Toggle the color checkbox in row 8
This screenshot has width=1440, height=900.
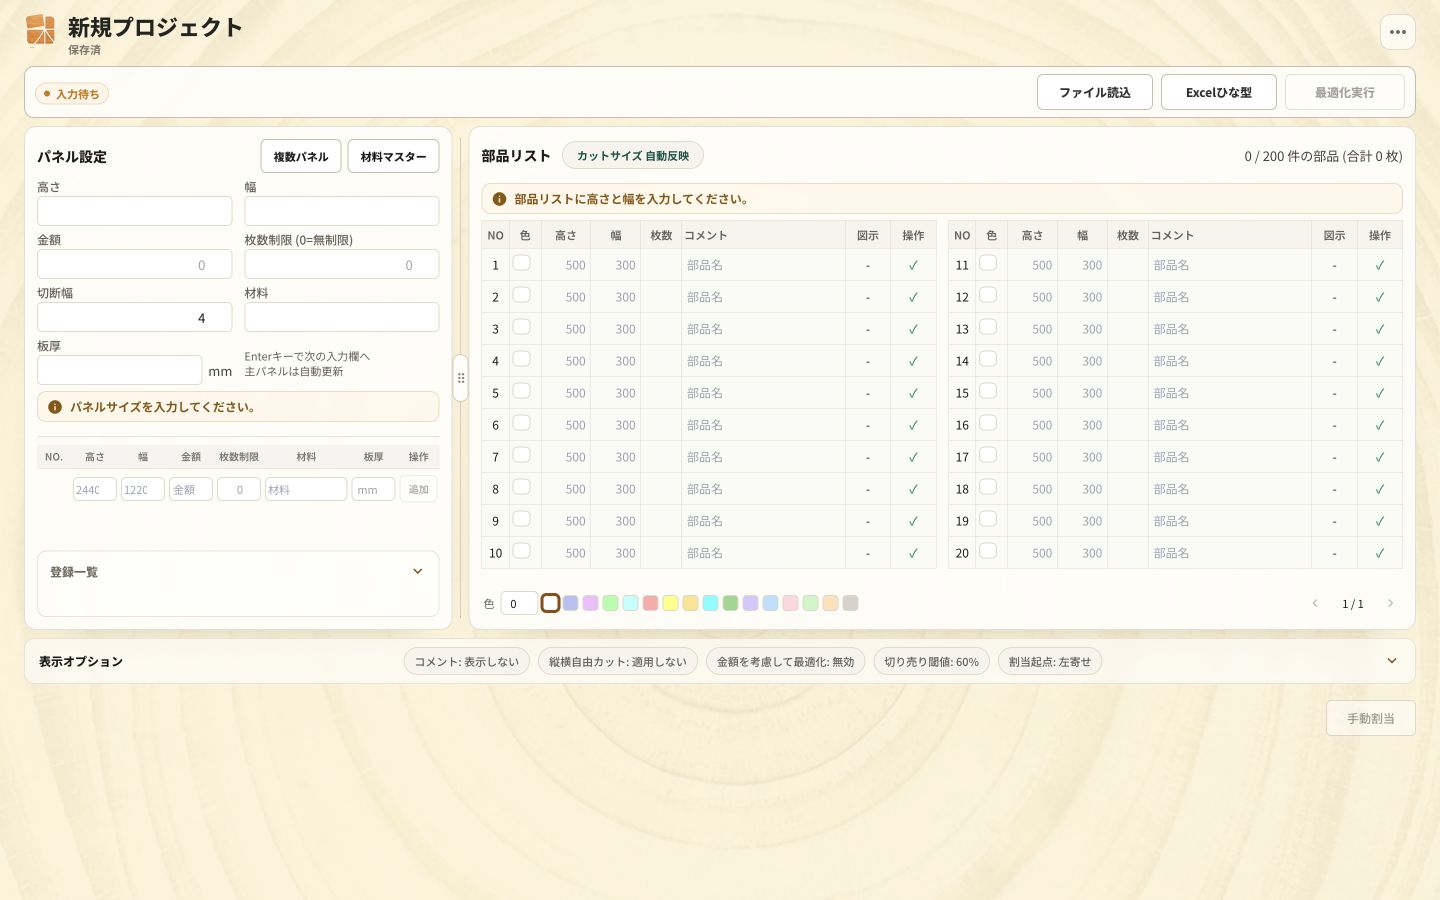click(x=521, y=487)
